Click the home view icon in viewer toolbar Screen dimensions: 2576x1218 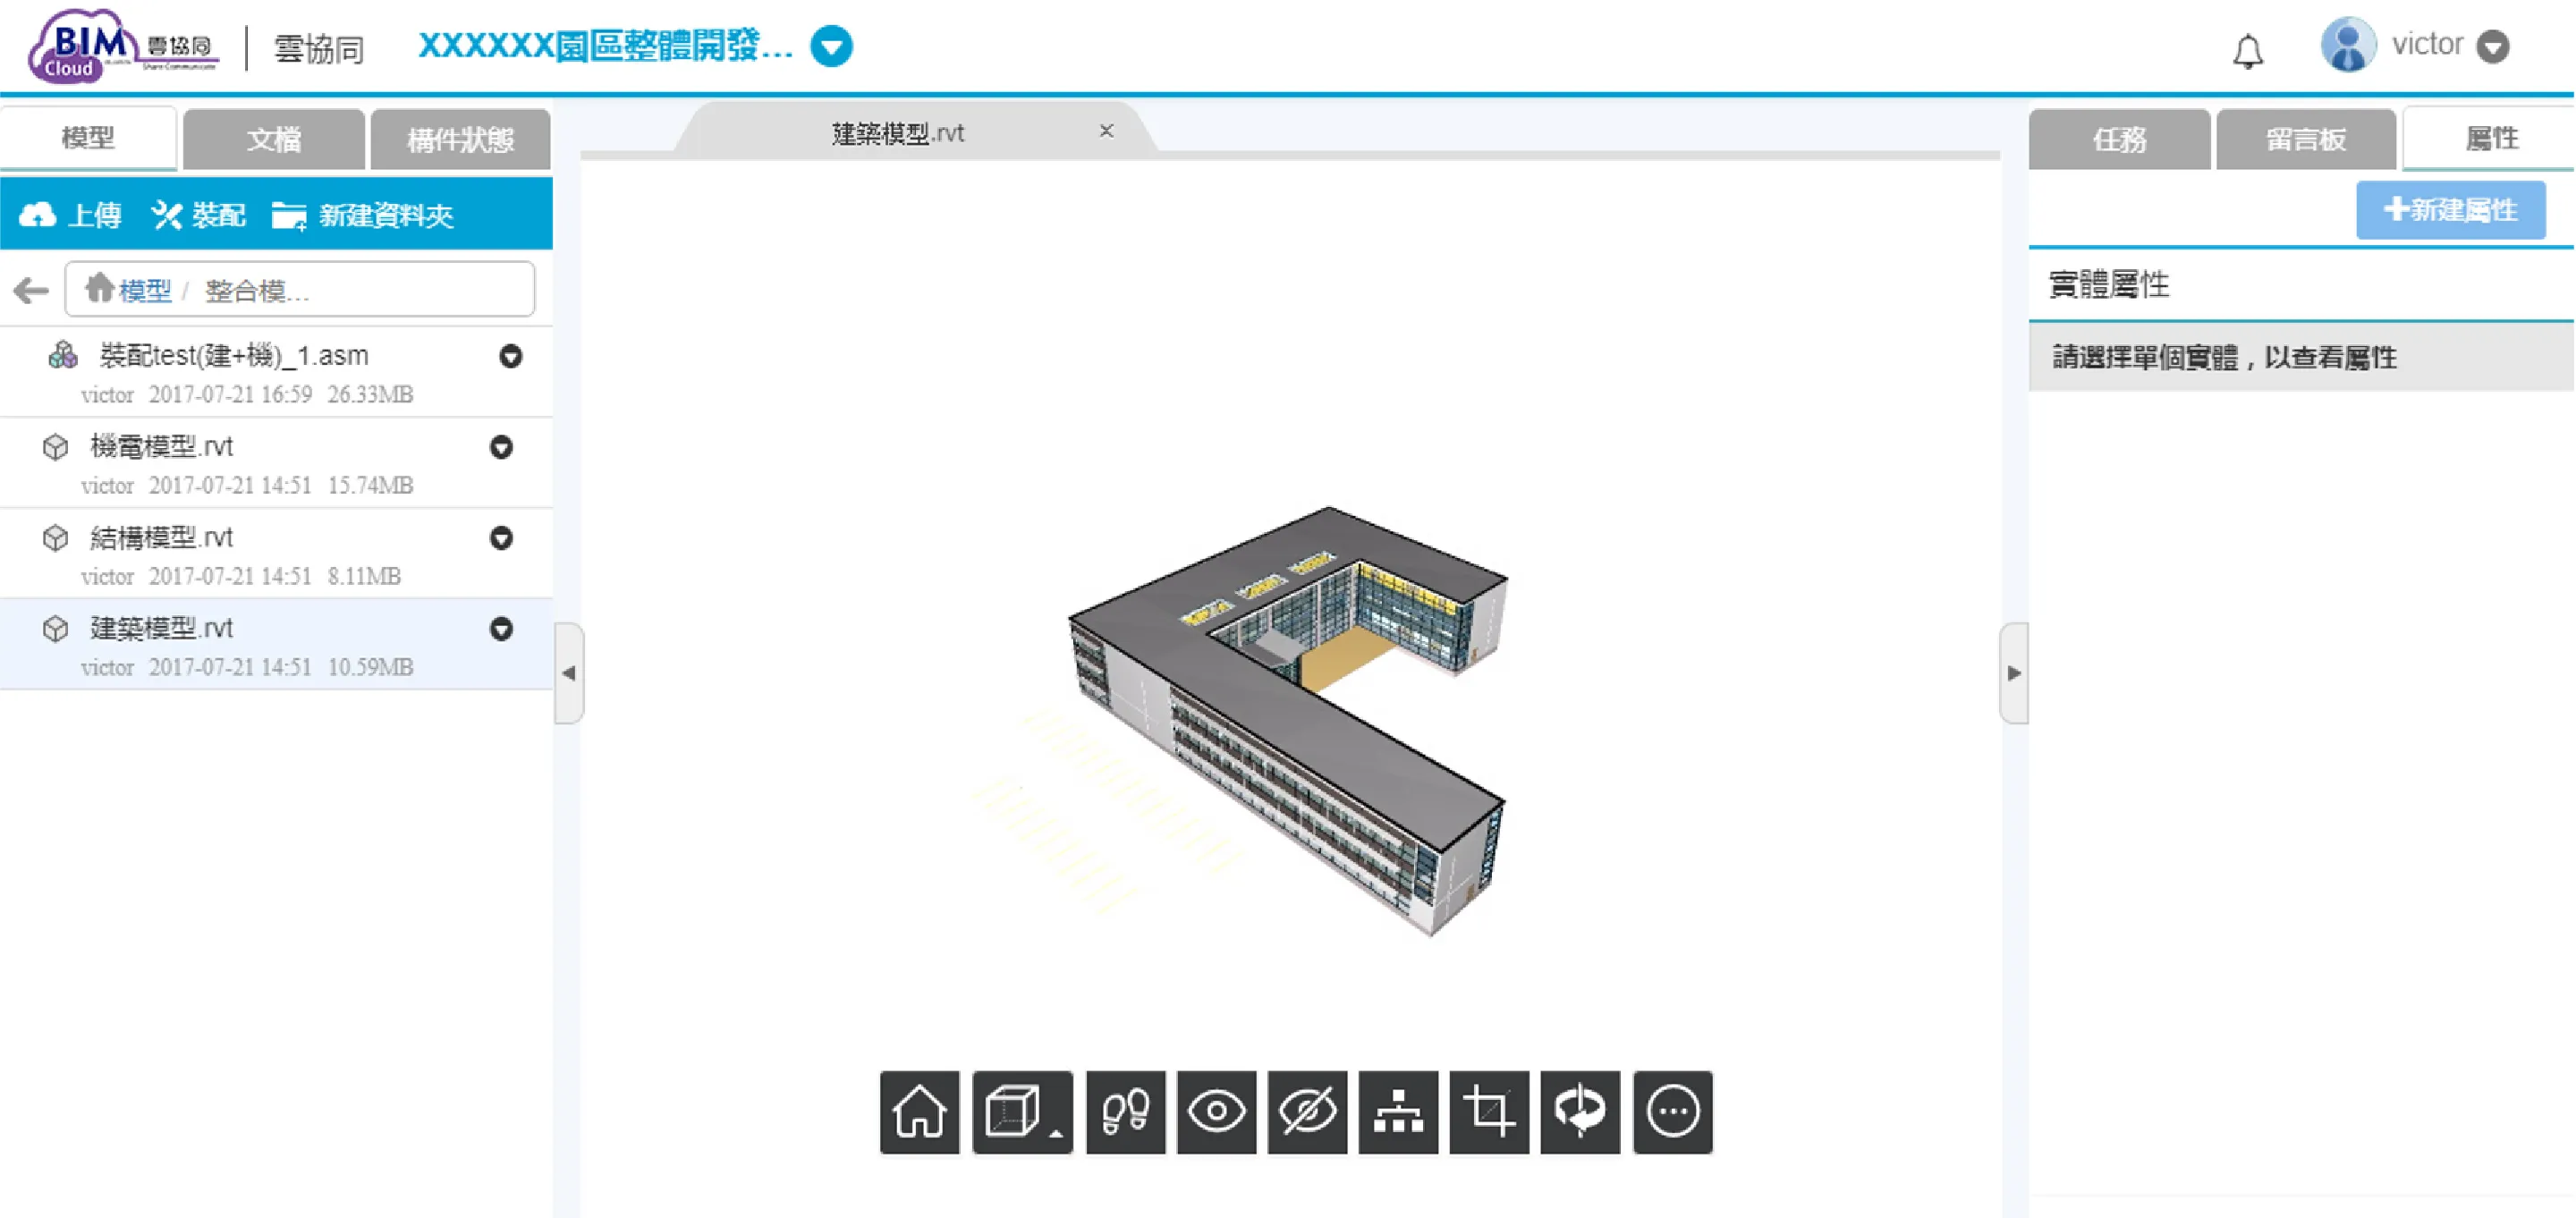pos(919,1112)
